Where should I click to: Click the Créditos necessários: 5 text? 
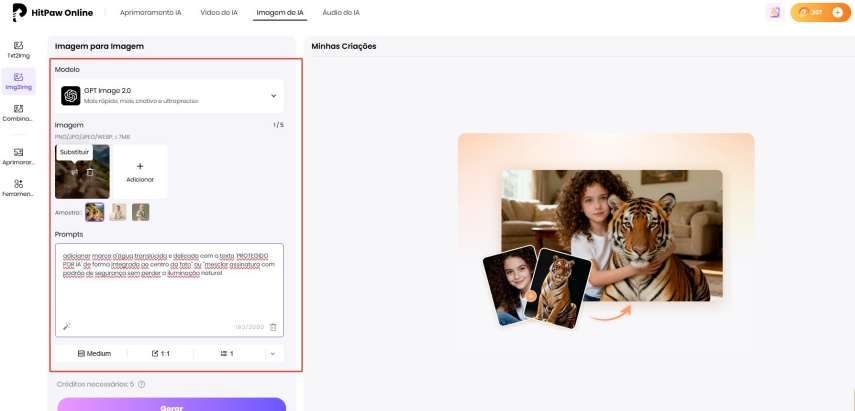(95, 384)
